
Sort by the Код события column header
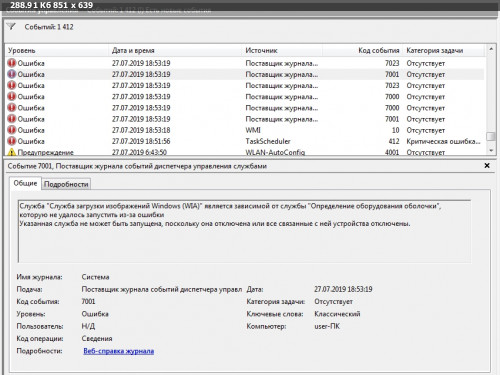[362, 50]
